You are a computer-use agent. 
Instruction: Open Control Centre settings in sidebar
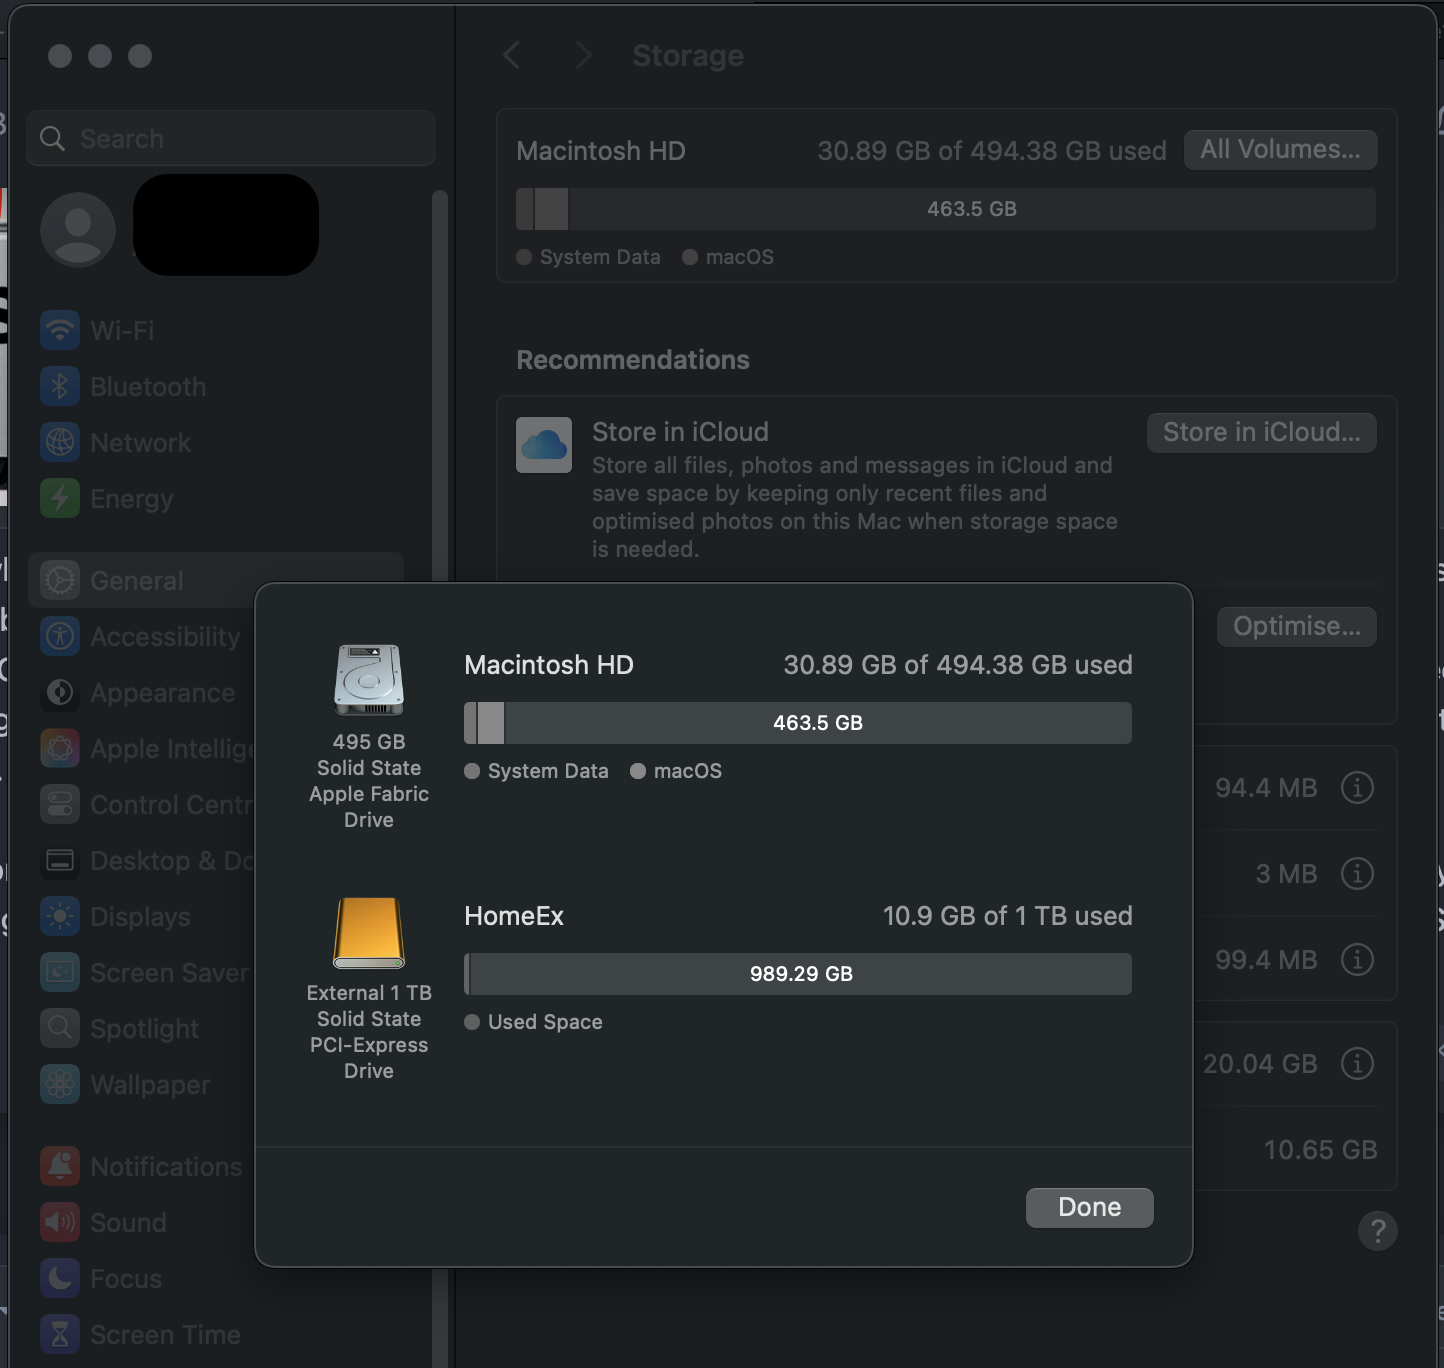coord(142,805)
